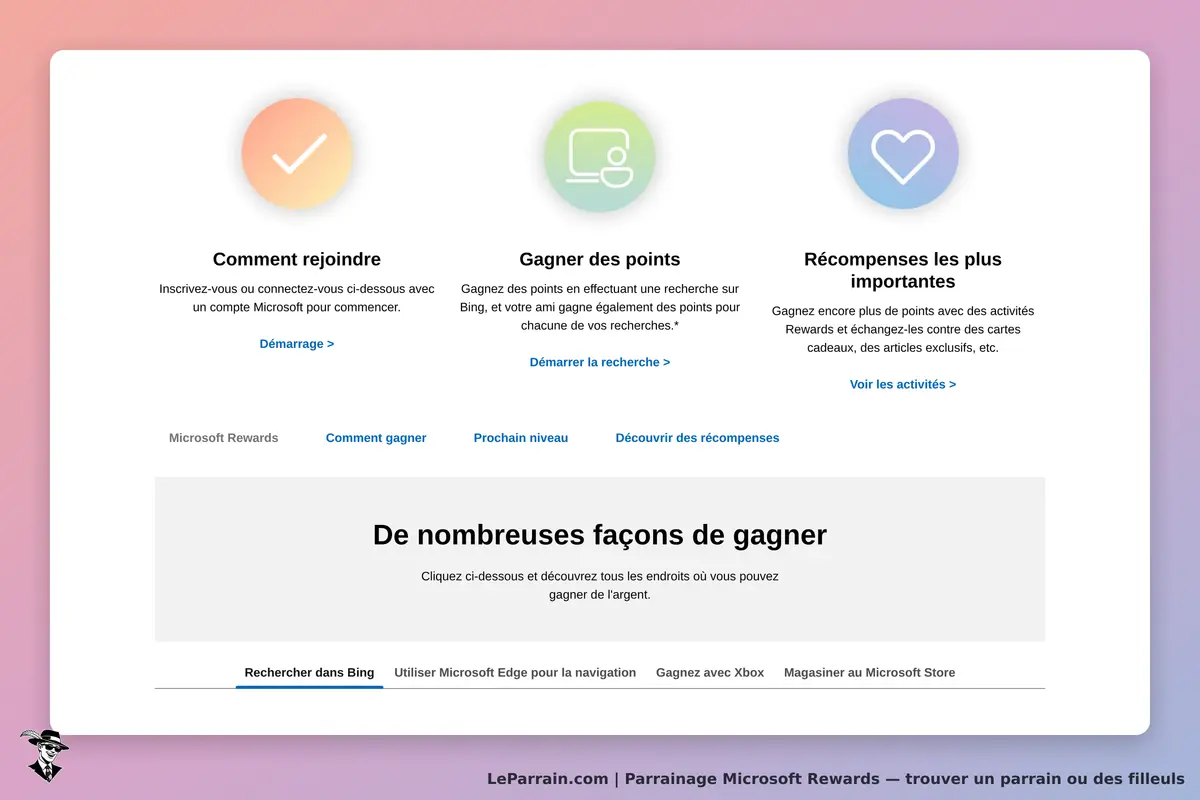Click the green laptop-and-person circle icon

coord(600,157)
